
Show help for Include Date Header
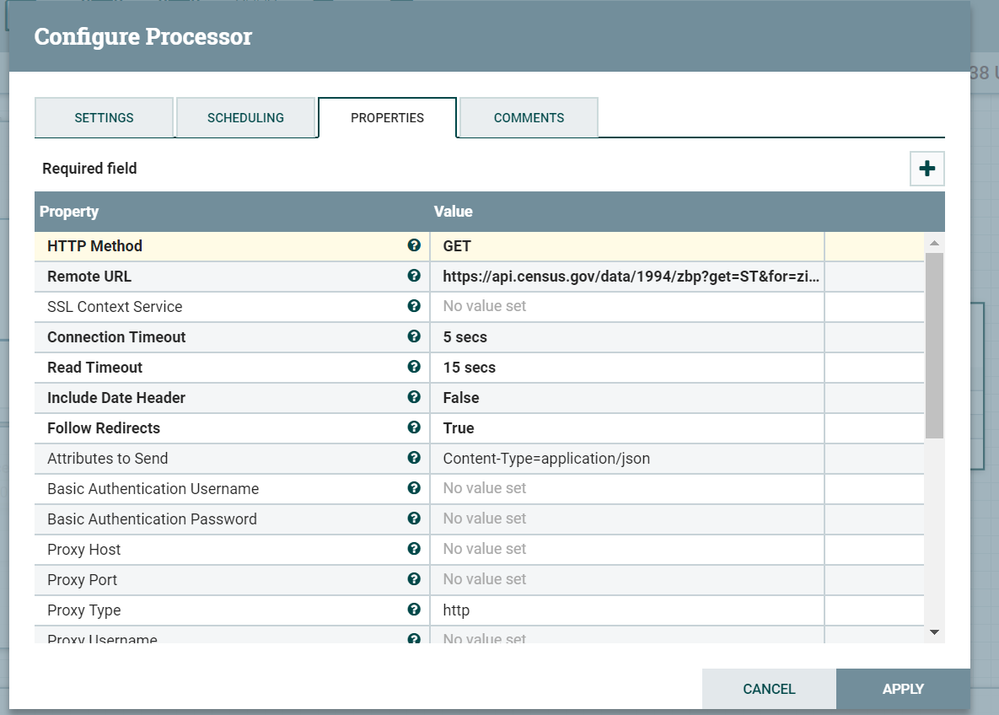pyautogui.click(x=414, y=397)
